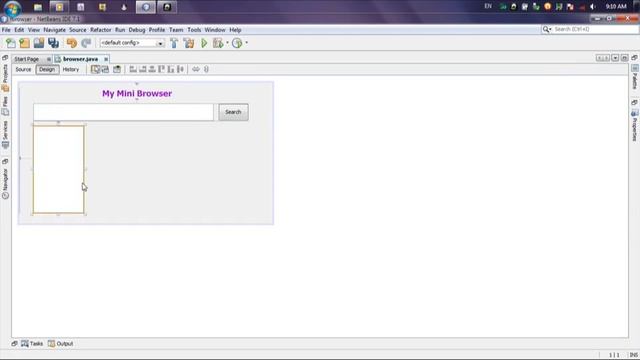This screenshot has width=640, height=360.
Task: Open the Windows Start menu
Action: click(12, 8)
